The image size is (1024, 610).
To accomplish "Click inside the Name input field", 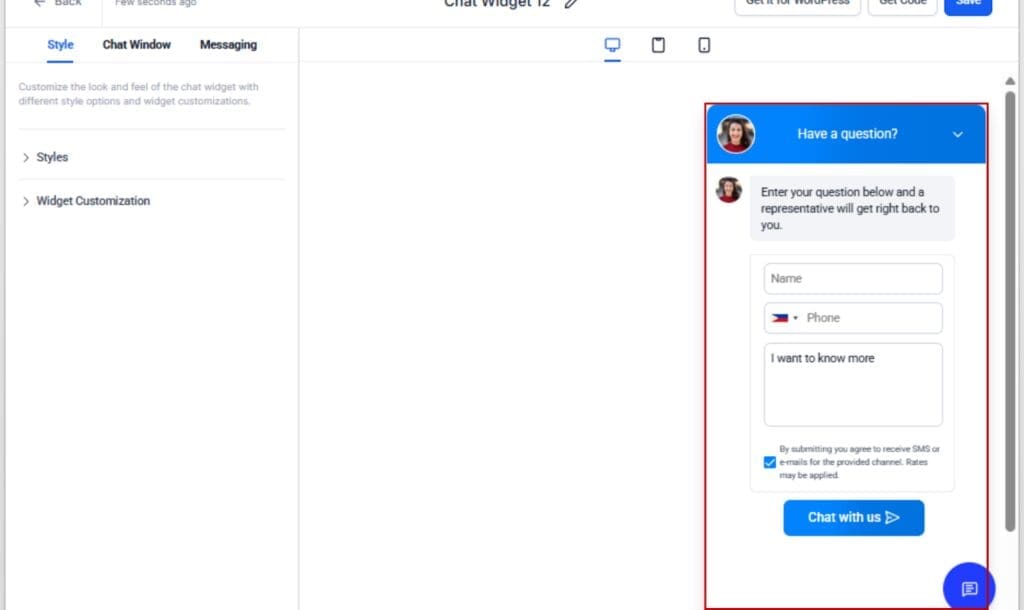I will (x=853, y=278).
